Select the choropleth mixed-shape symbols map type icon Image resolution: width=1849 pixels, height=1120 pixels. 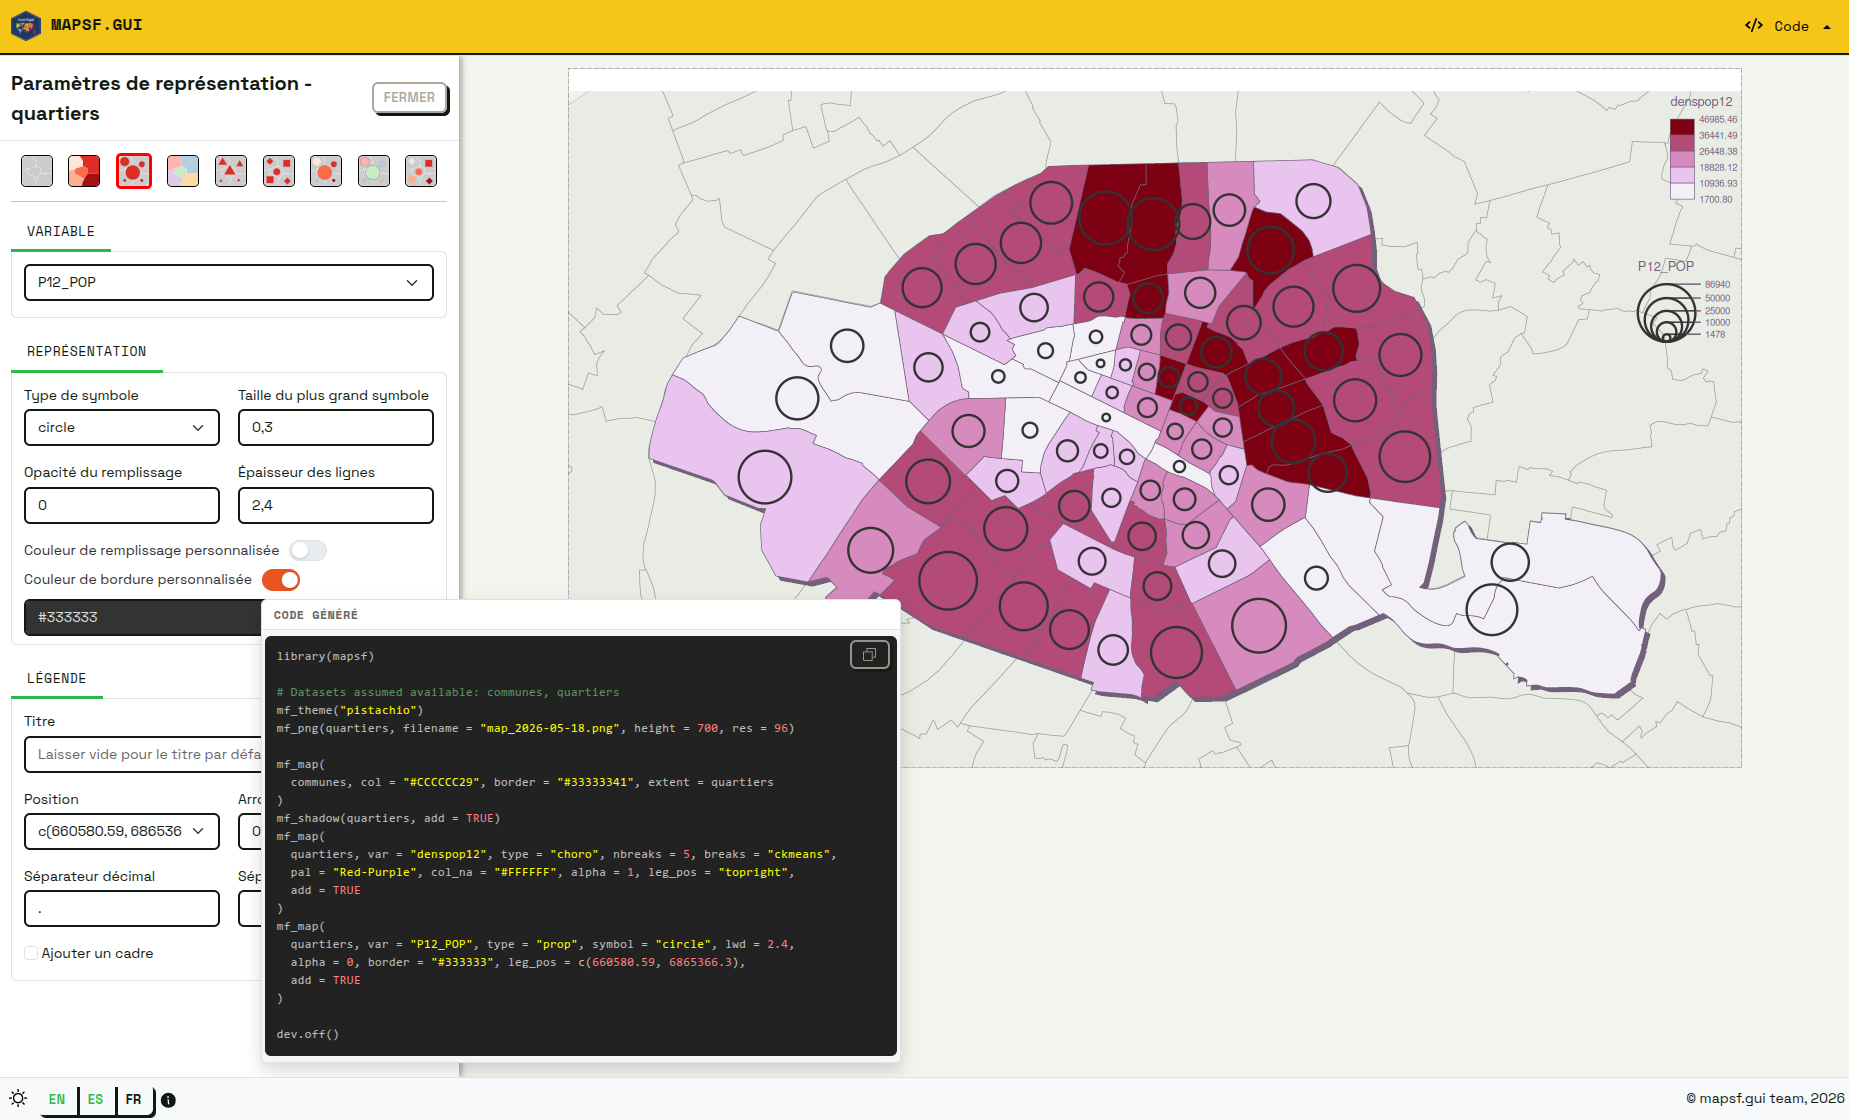[421, 171]
